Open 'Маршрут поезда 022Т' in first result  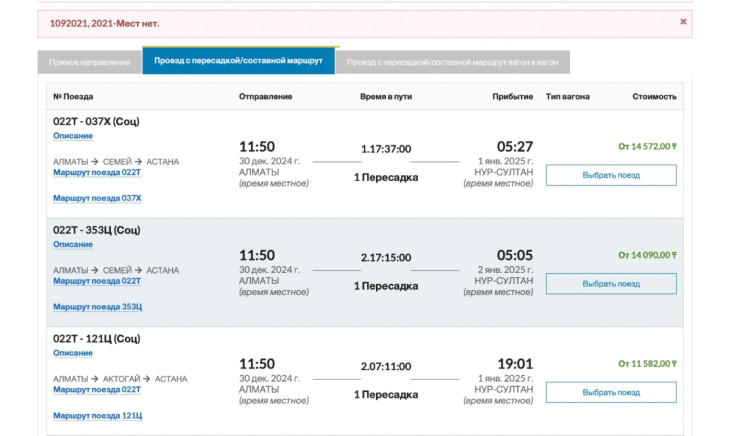(x=97, y=172)
